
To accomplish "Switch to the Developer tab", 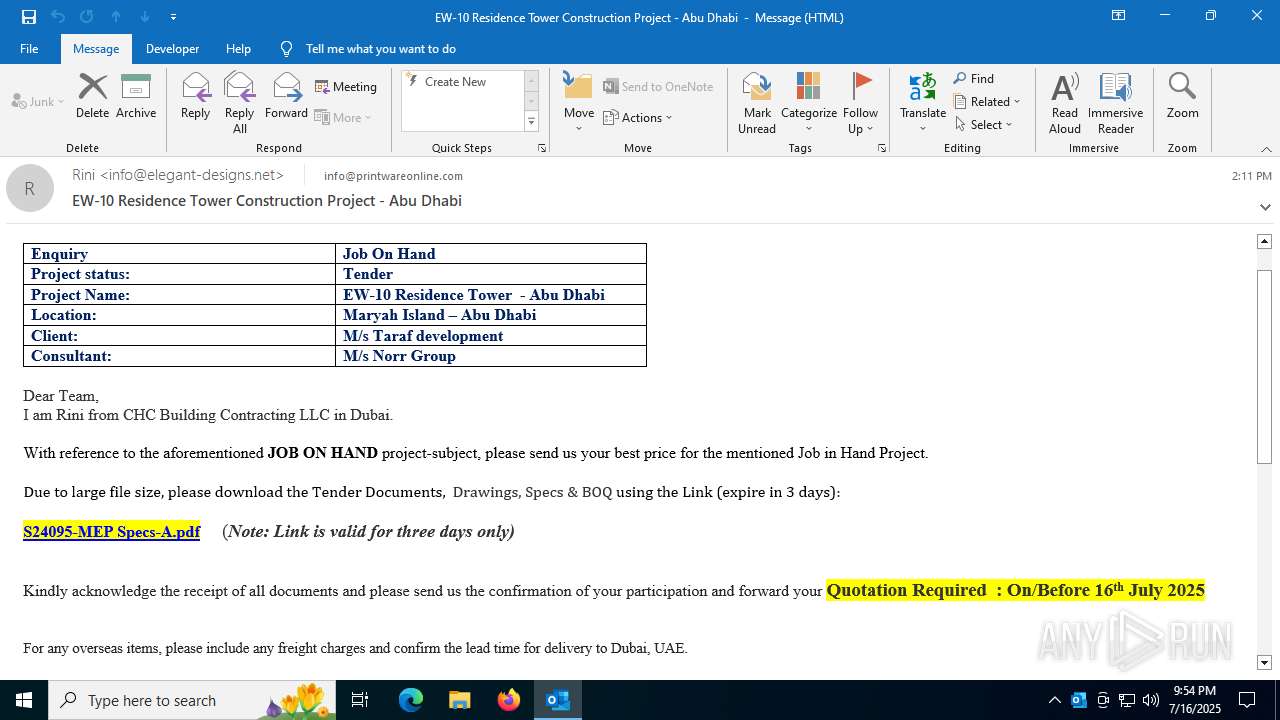I will 172,49.
